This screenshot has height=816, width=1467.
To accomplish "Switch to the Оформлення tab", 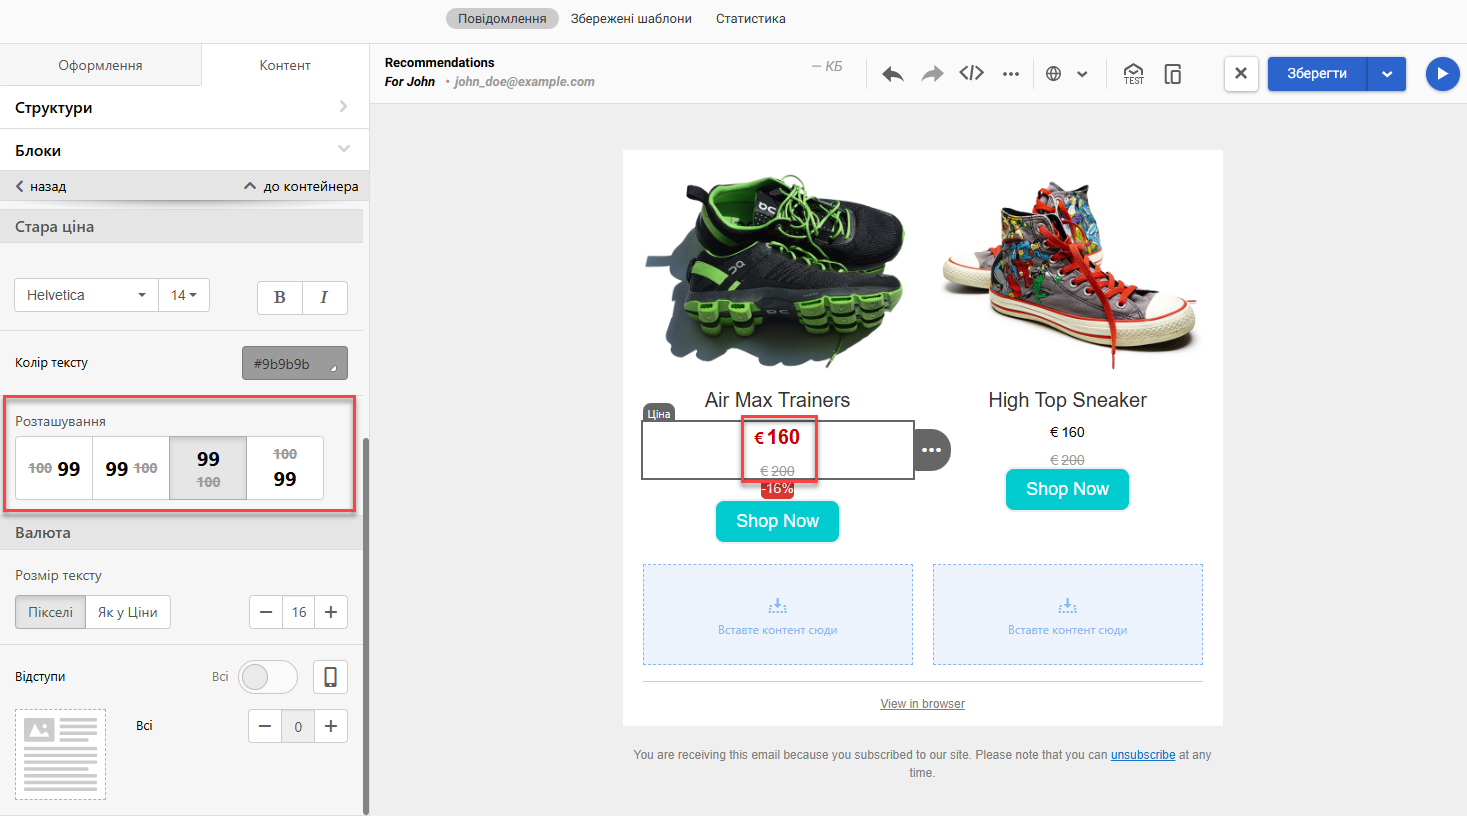I will (100, 65).
